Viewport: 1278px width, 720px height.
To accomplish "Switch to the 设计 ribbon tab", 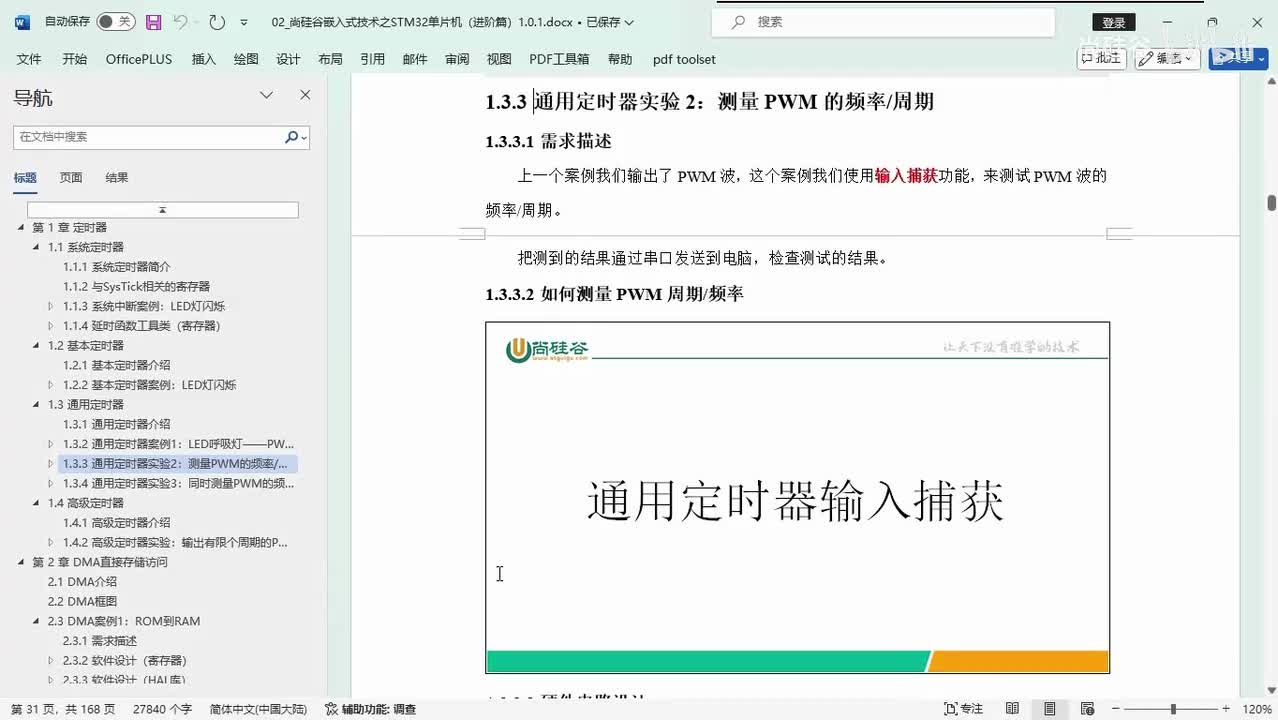I will (x=288, y=59).
